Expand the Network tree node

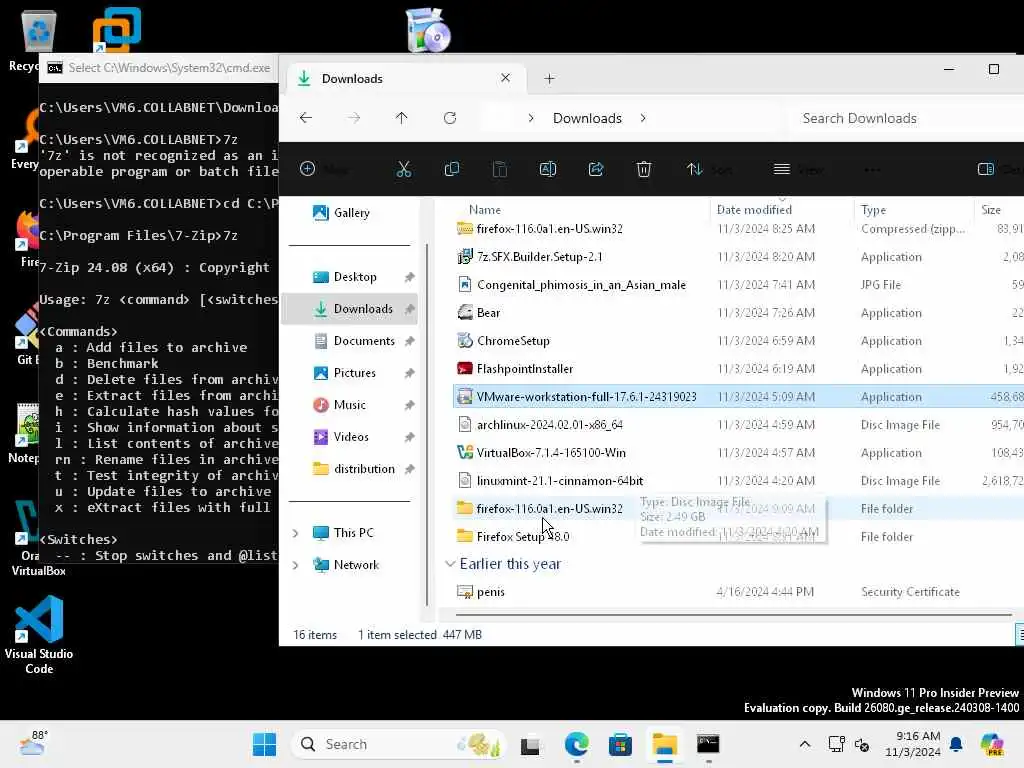[x=295, y=565]
